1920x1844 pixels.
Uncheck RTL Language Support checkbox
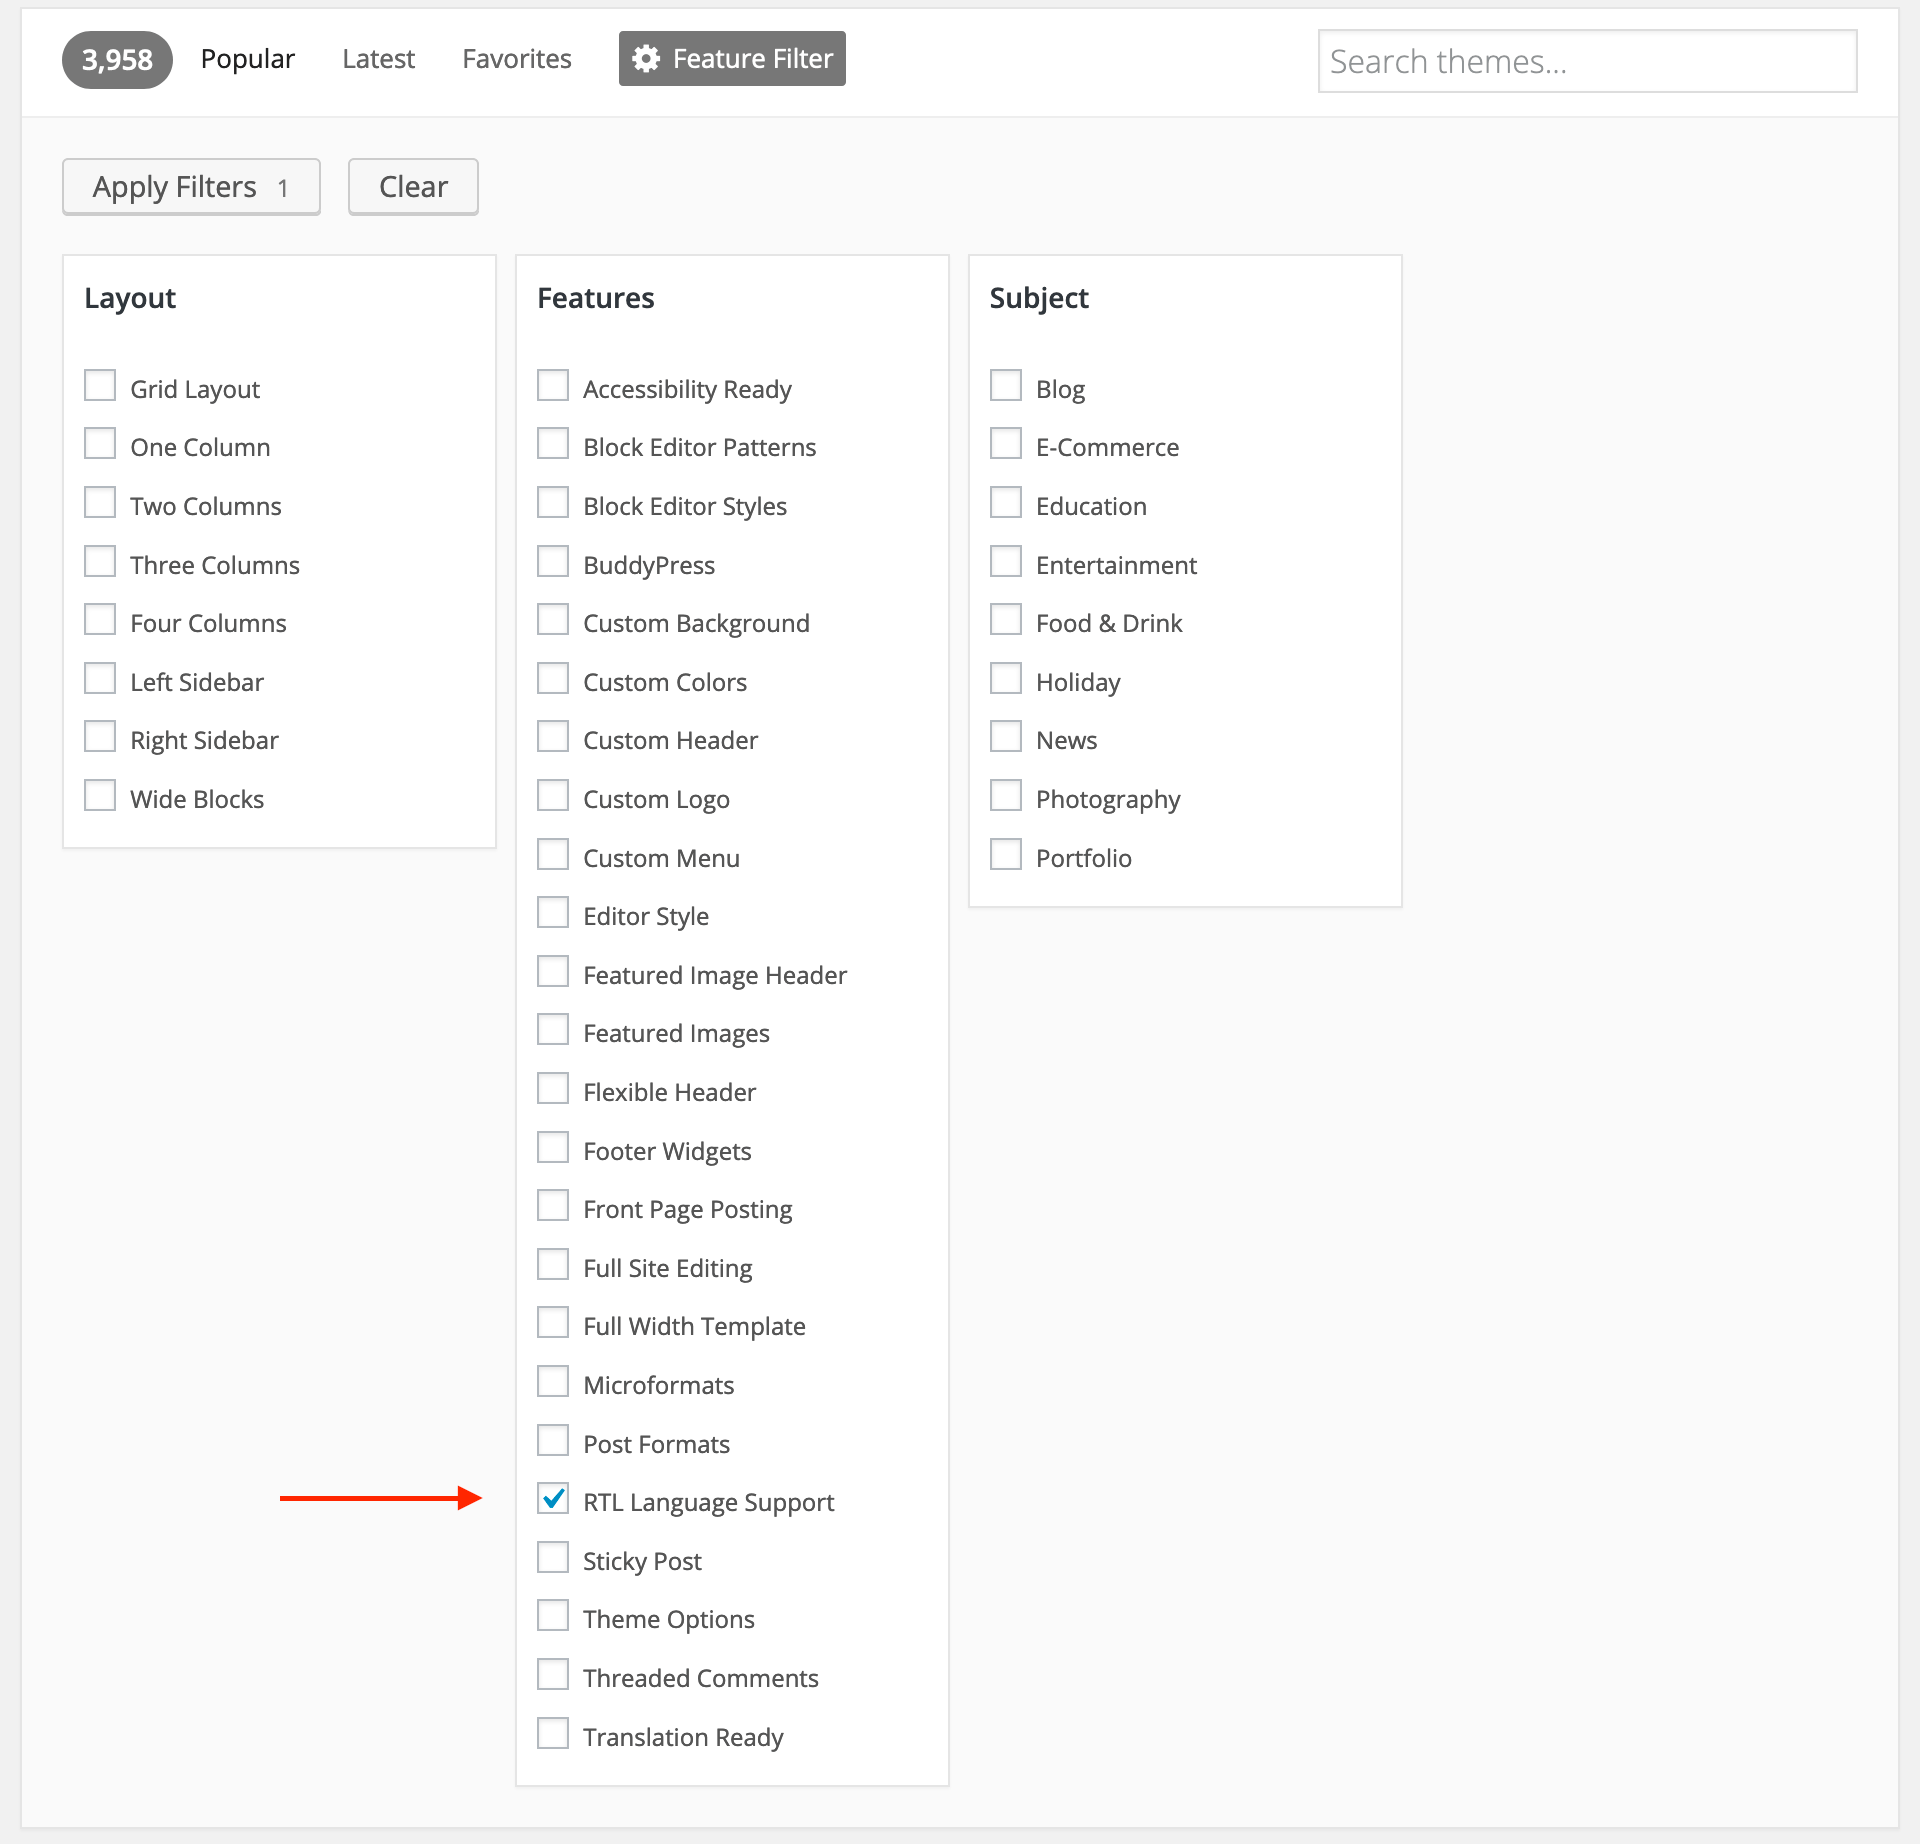point(553,1498)
